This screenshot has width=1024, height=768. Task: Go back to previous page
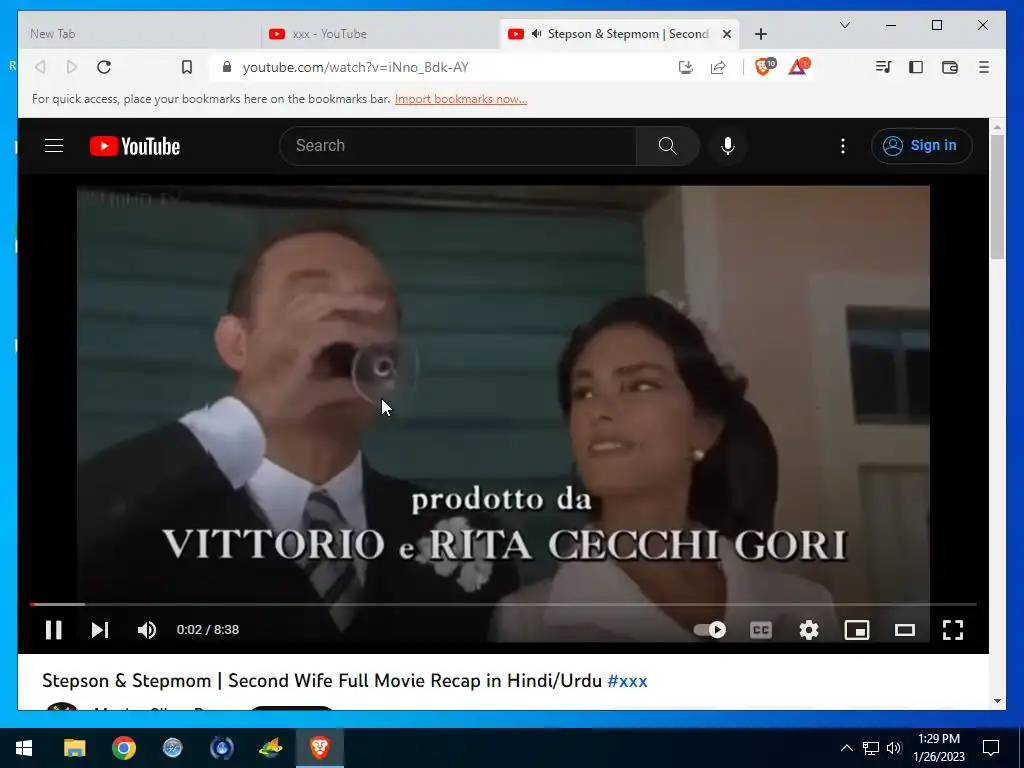click(40, 67)
